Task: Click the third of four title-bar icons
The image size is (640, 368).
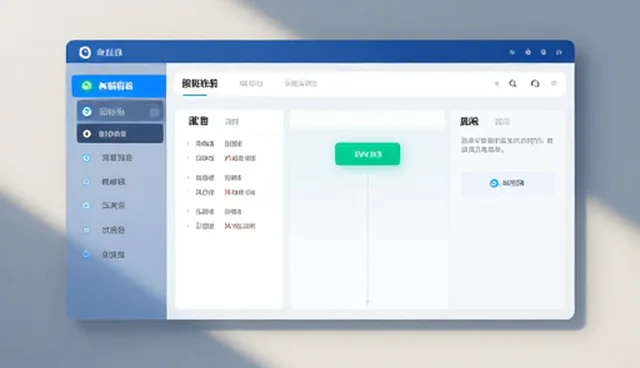Action: tap(543, 52)
